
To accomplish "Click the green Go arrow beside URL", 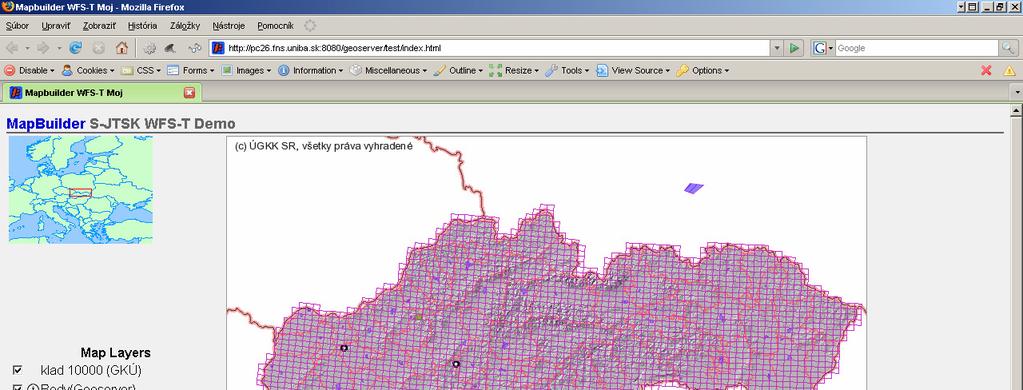I will coord(794,48).
